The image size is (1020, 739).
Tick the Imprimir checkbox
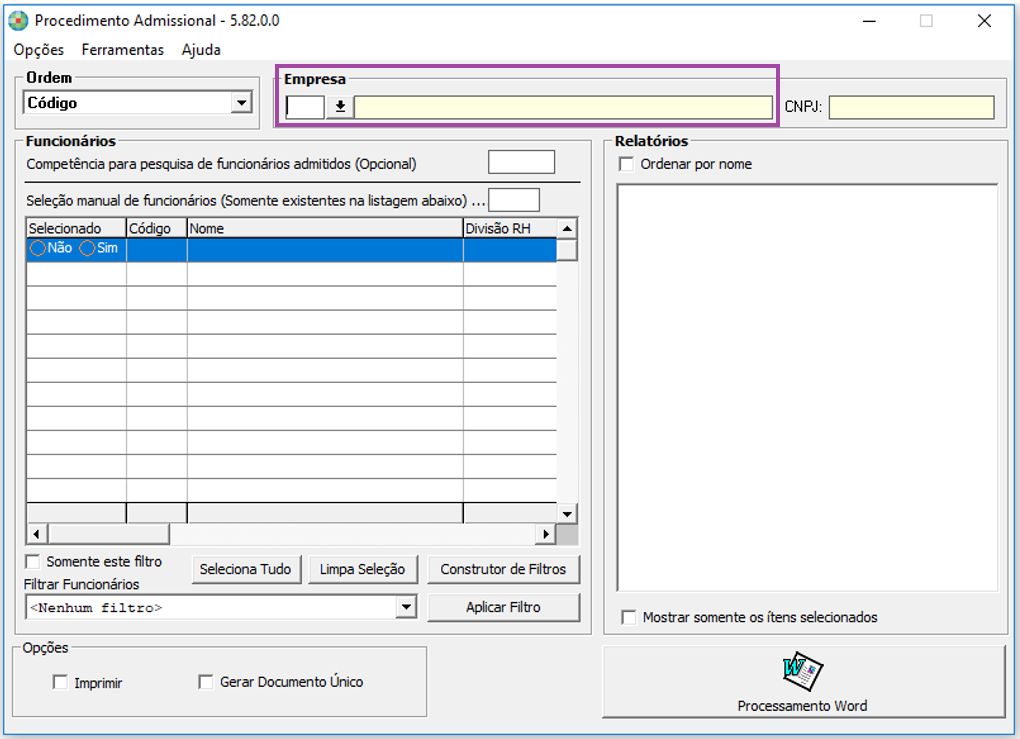(x=60, y=682)
